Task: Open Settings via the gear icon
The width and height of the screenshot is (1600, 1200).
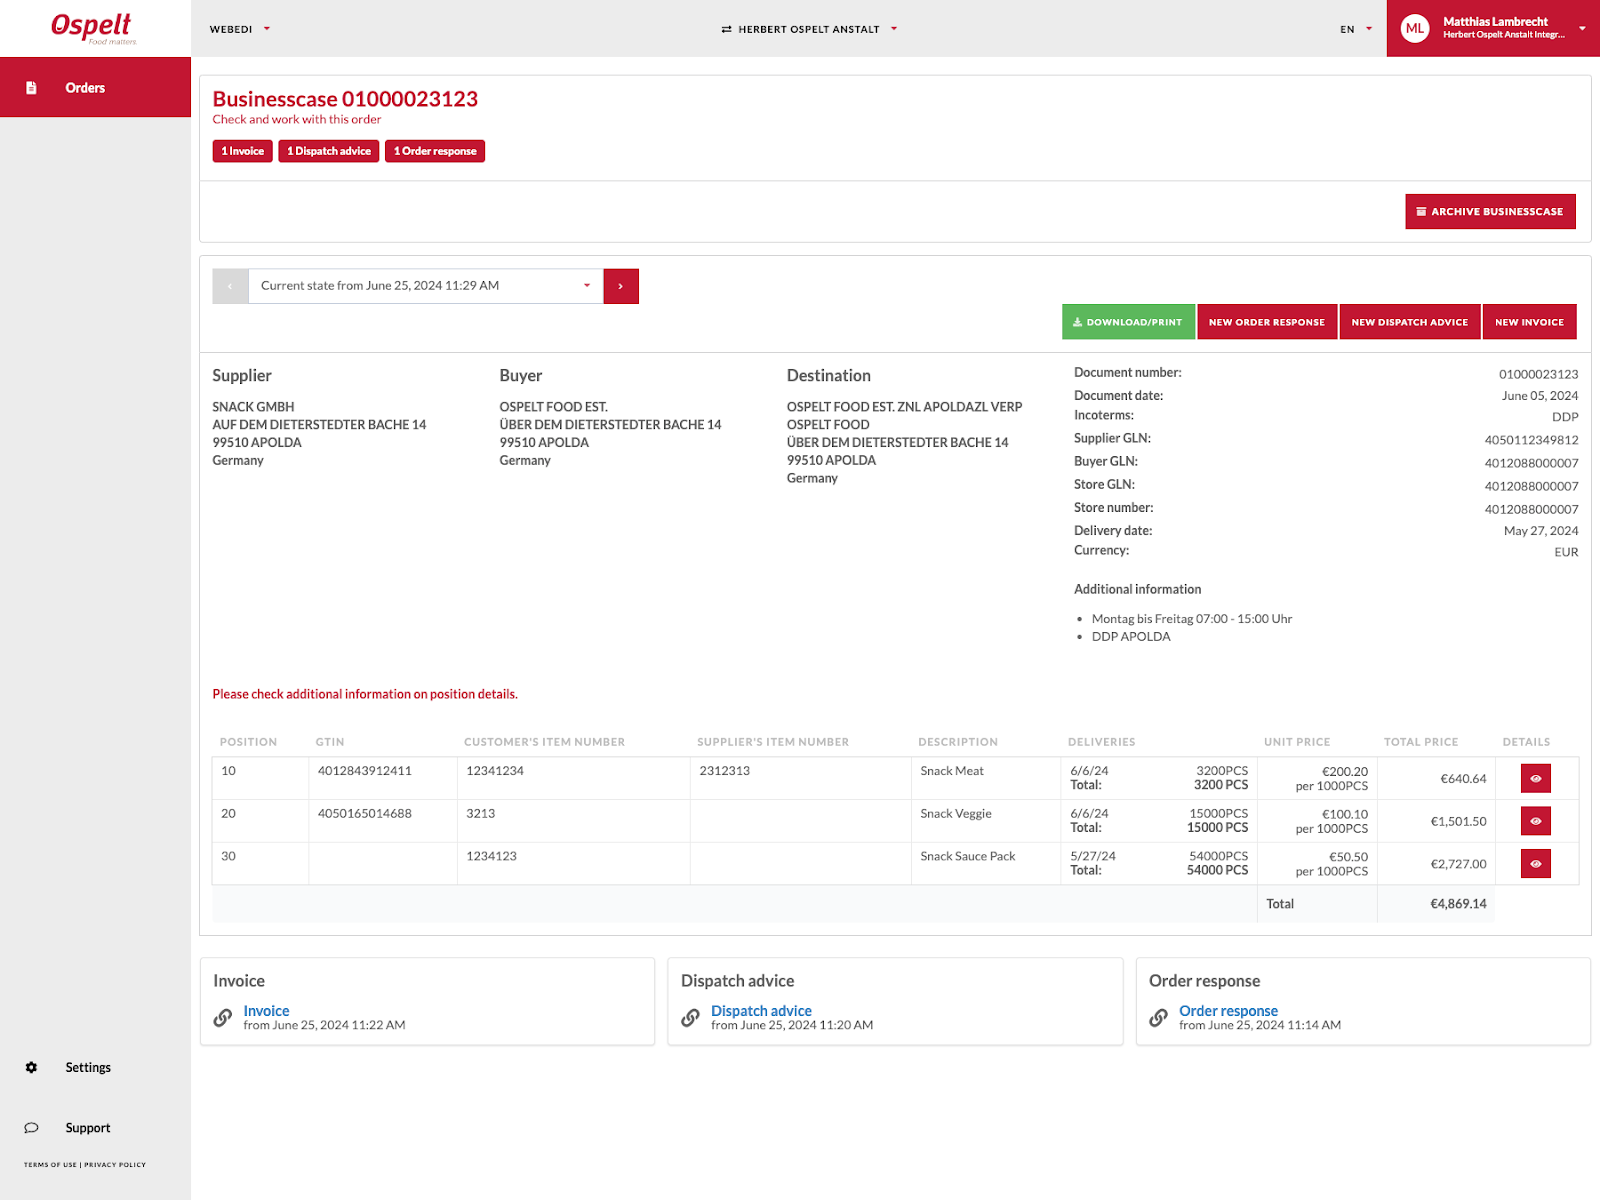Action: [x=31, y=1067]
